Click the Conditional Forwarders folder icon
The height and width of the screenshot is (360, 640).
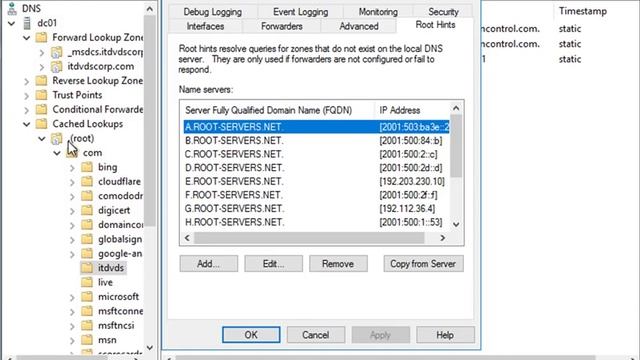click(41, 109)
